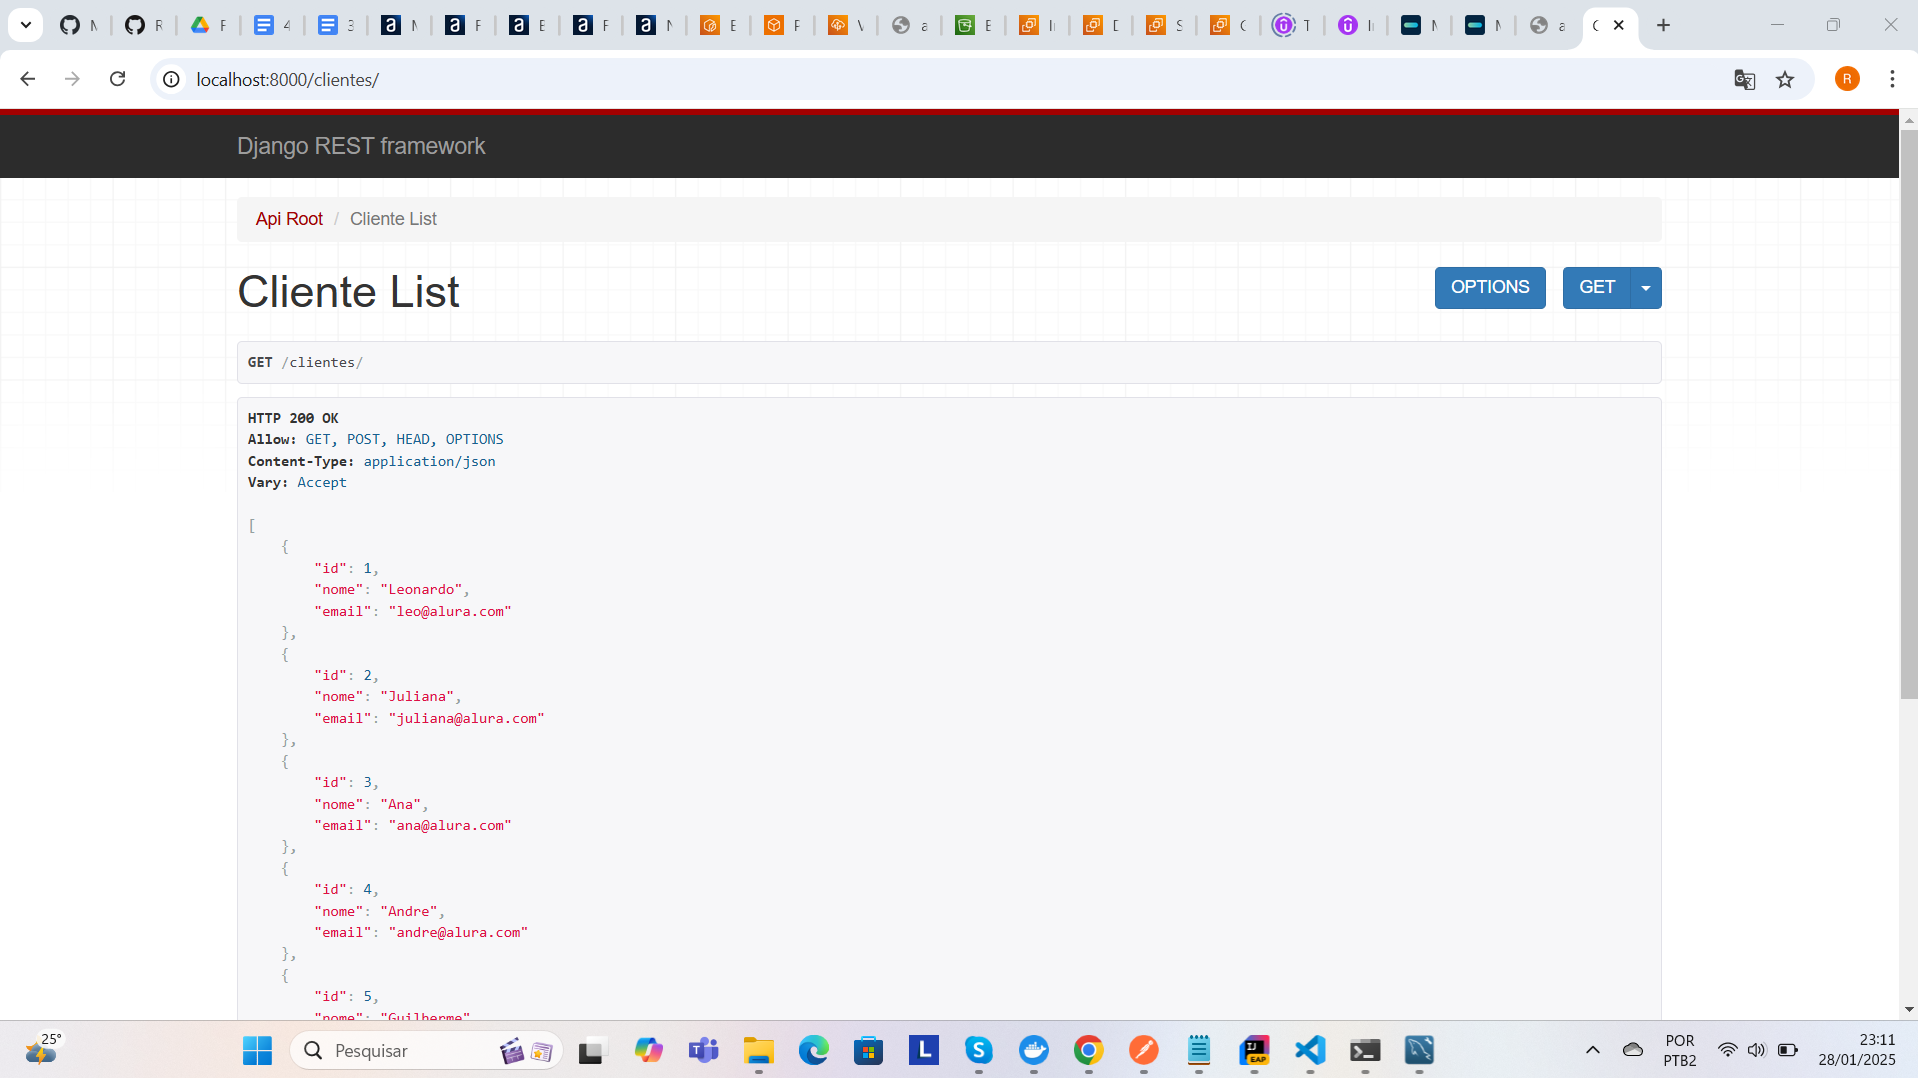The width and height of the screenshot is (1918, 1078).
Task: Click the Google Translate icon
Action: [1744, 79]
